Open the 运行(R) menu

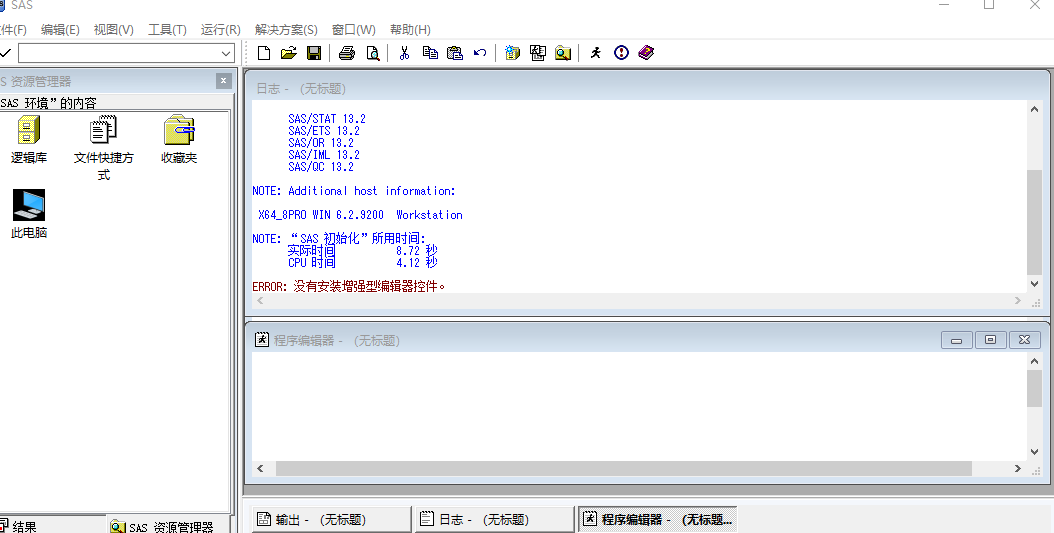pyautogui.click(x=220, y=30)
